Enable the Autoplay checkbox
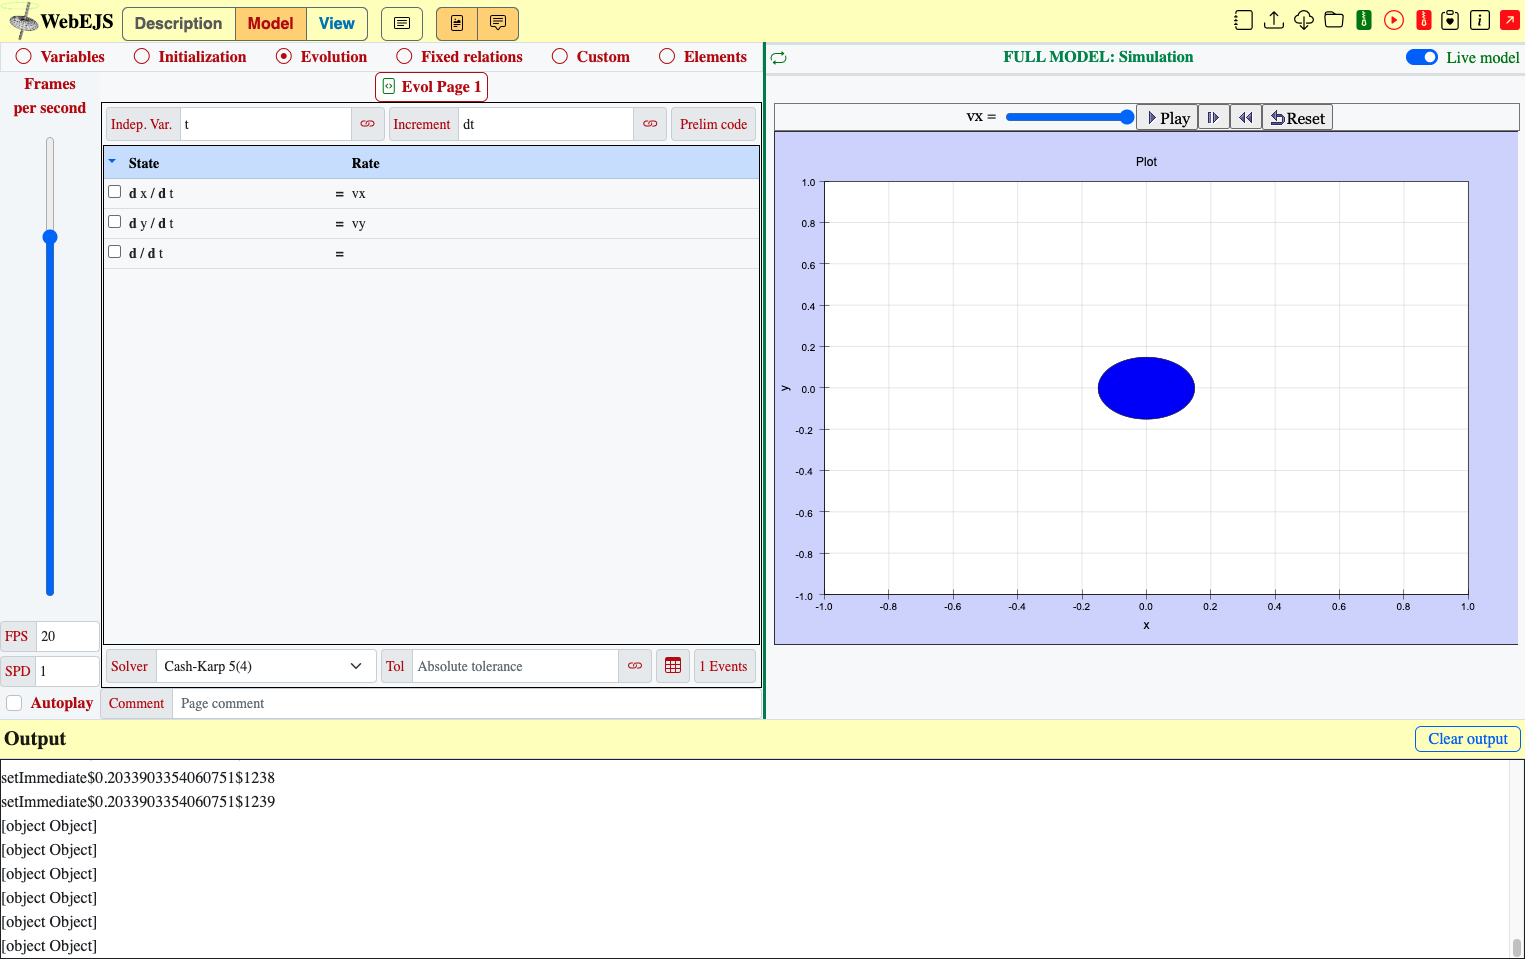The height and width of the screenshot is (959, 1525). click(14, 703)
